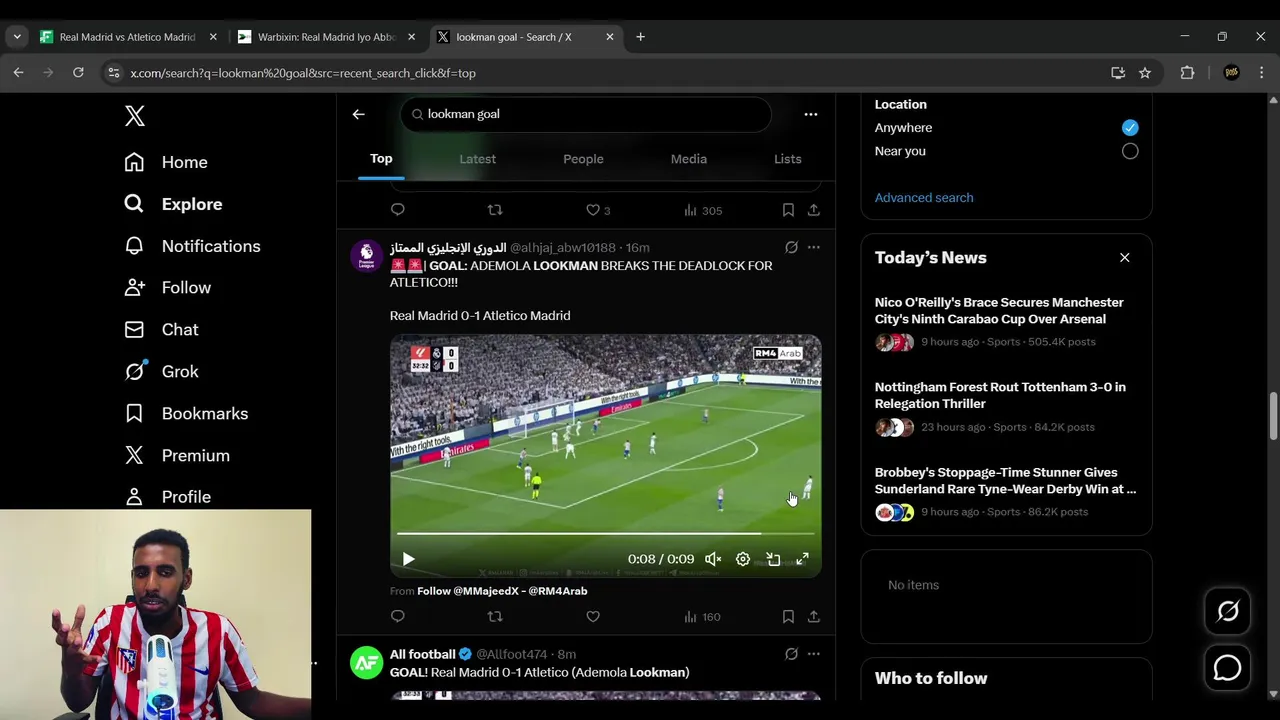Open more options on Arabic account post

tap(814, 247)
